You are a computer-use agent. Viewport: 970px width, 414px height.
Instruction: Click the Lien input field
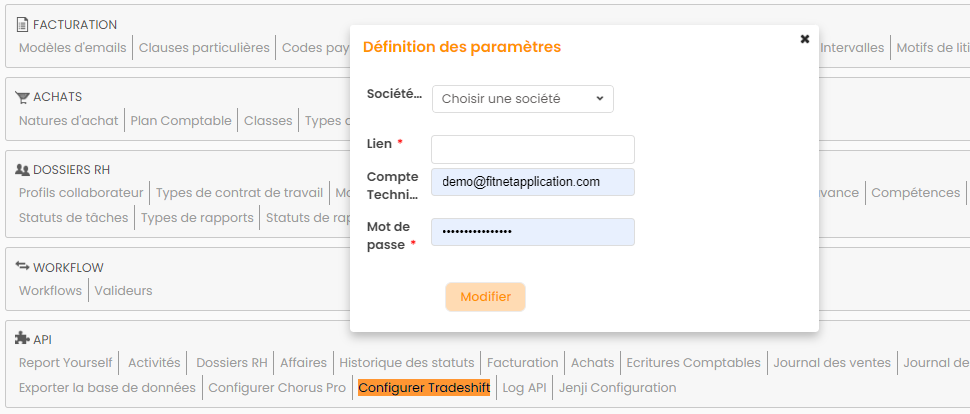tap(532, 150)
